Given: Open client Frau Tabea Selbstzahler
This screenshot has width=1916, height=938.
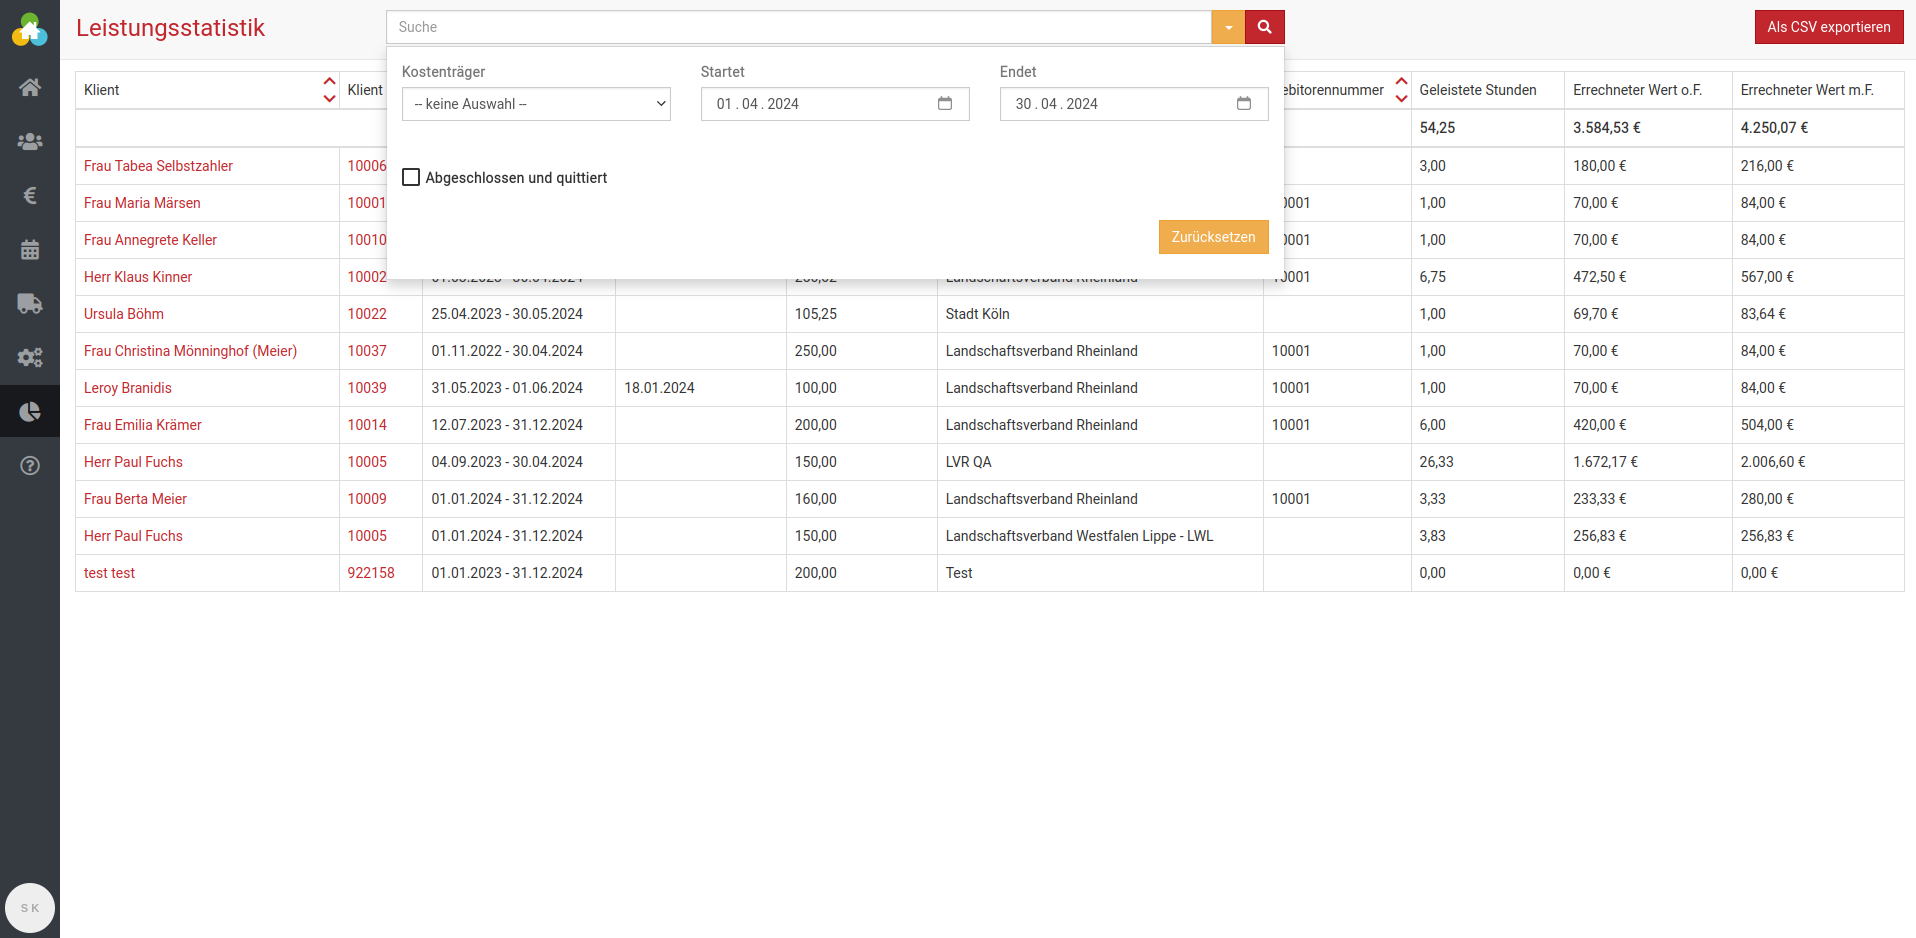Looking at the screenshot, I should click(158, 166).
